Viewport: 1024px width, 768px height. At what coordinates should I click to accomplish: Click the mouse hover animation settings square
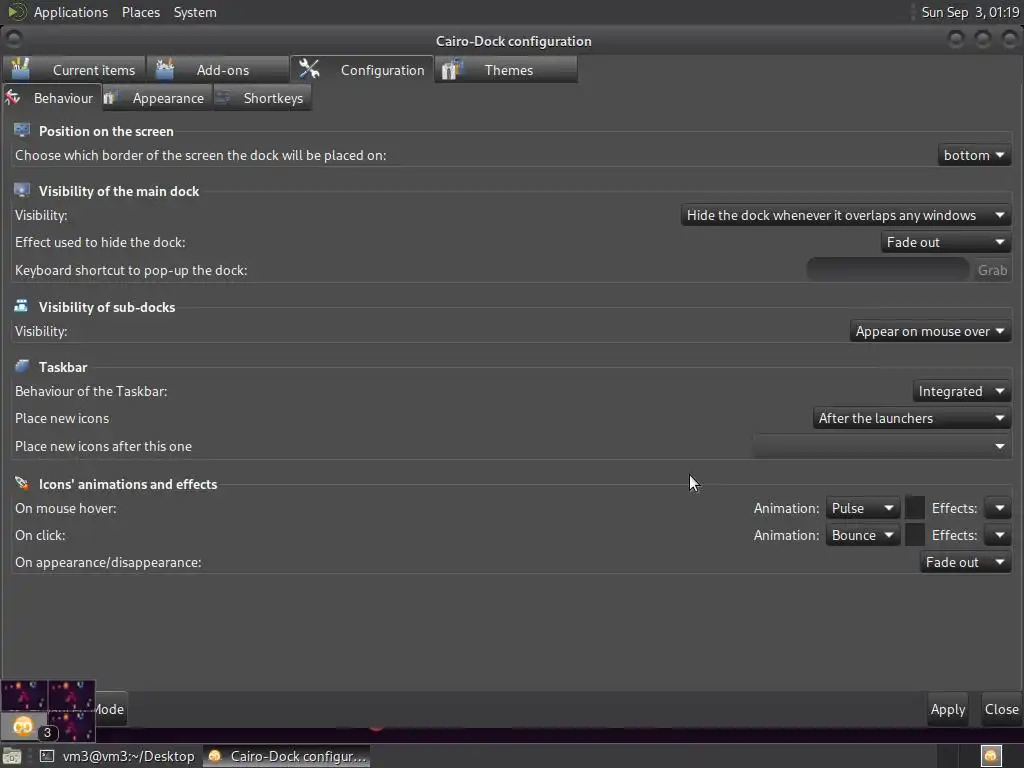(915, 508)
